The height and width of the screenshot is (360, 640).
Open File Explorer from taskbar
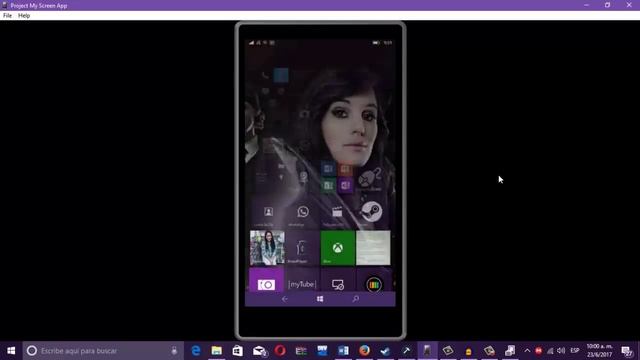pos(217,351)
